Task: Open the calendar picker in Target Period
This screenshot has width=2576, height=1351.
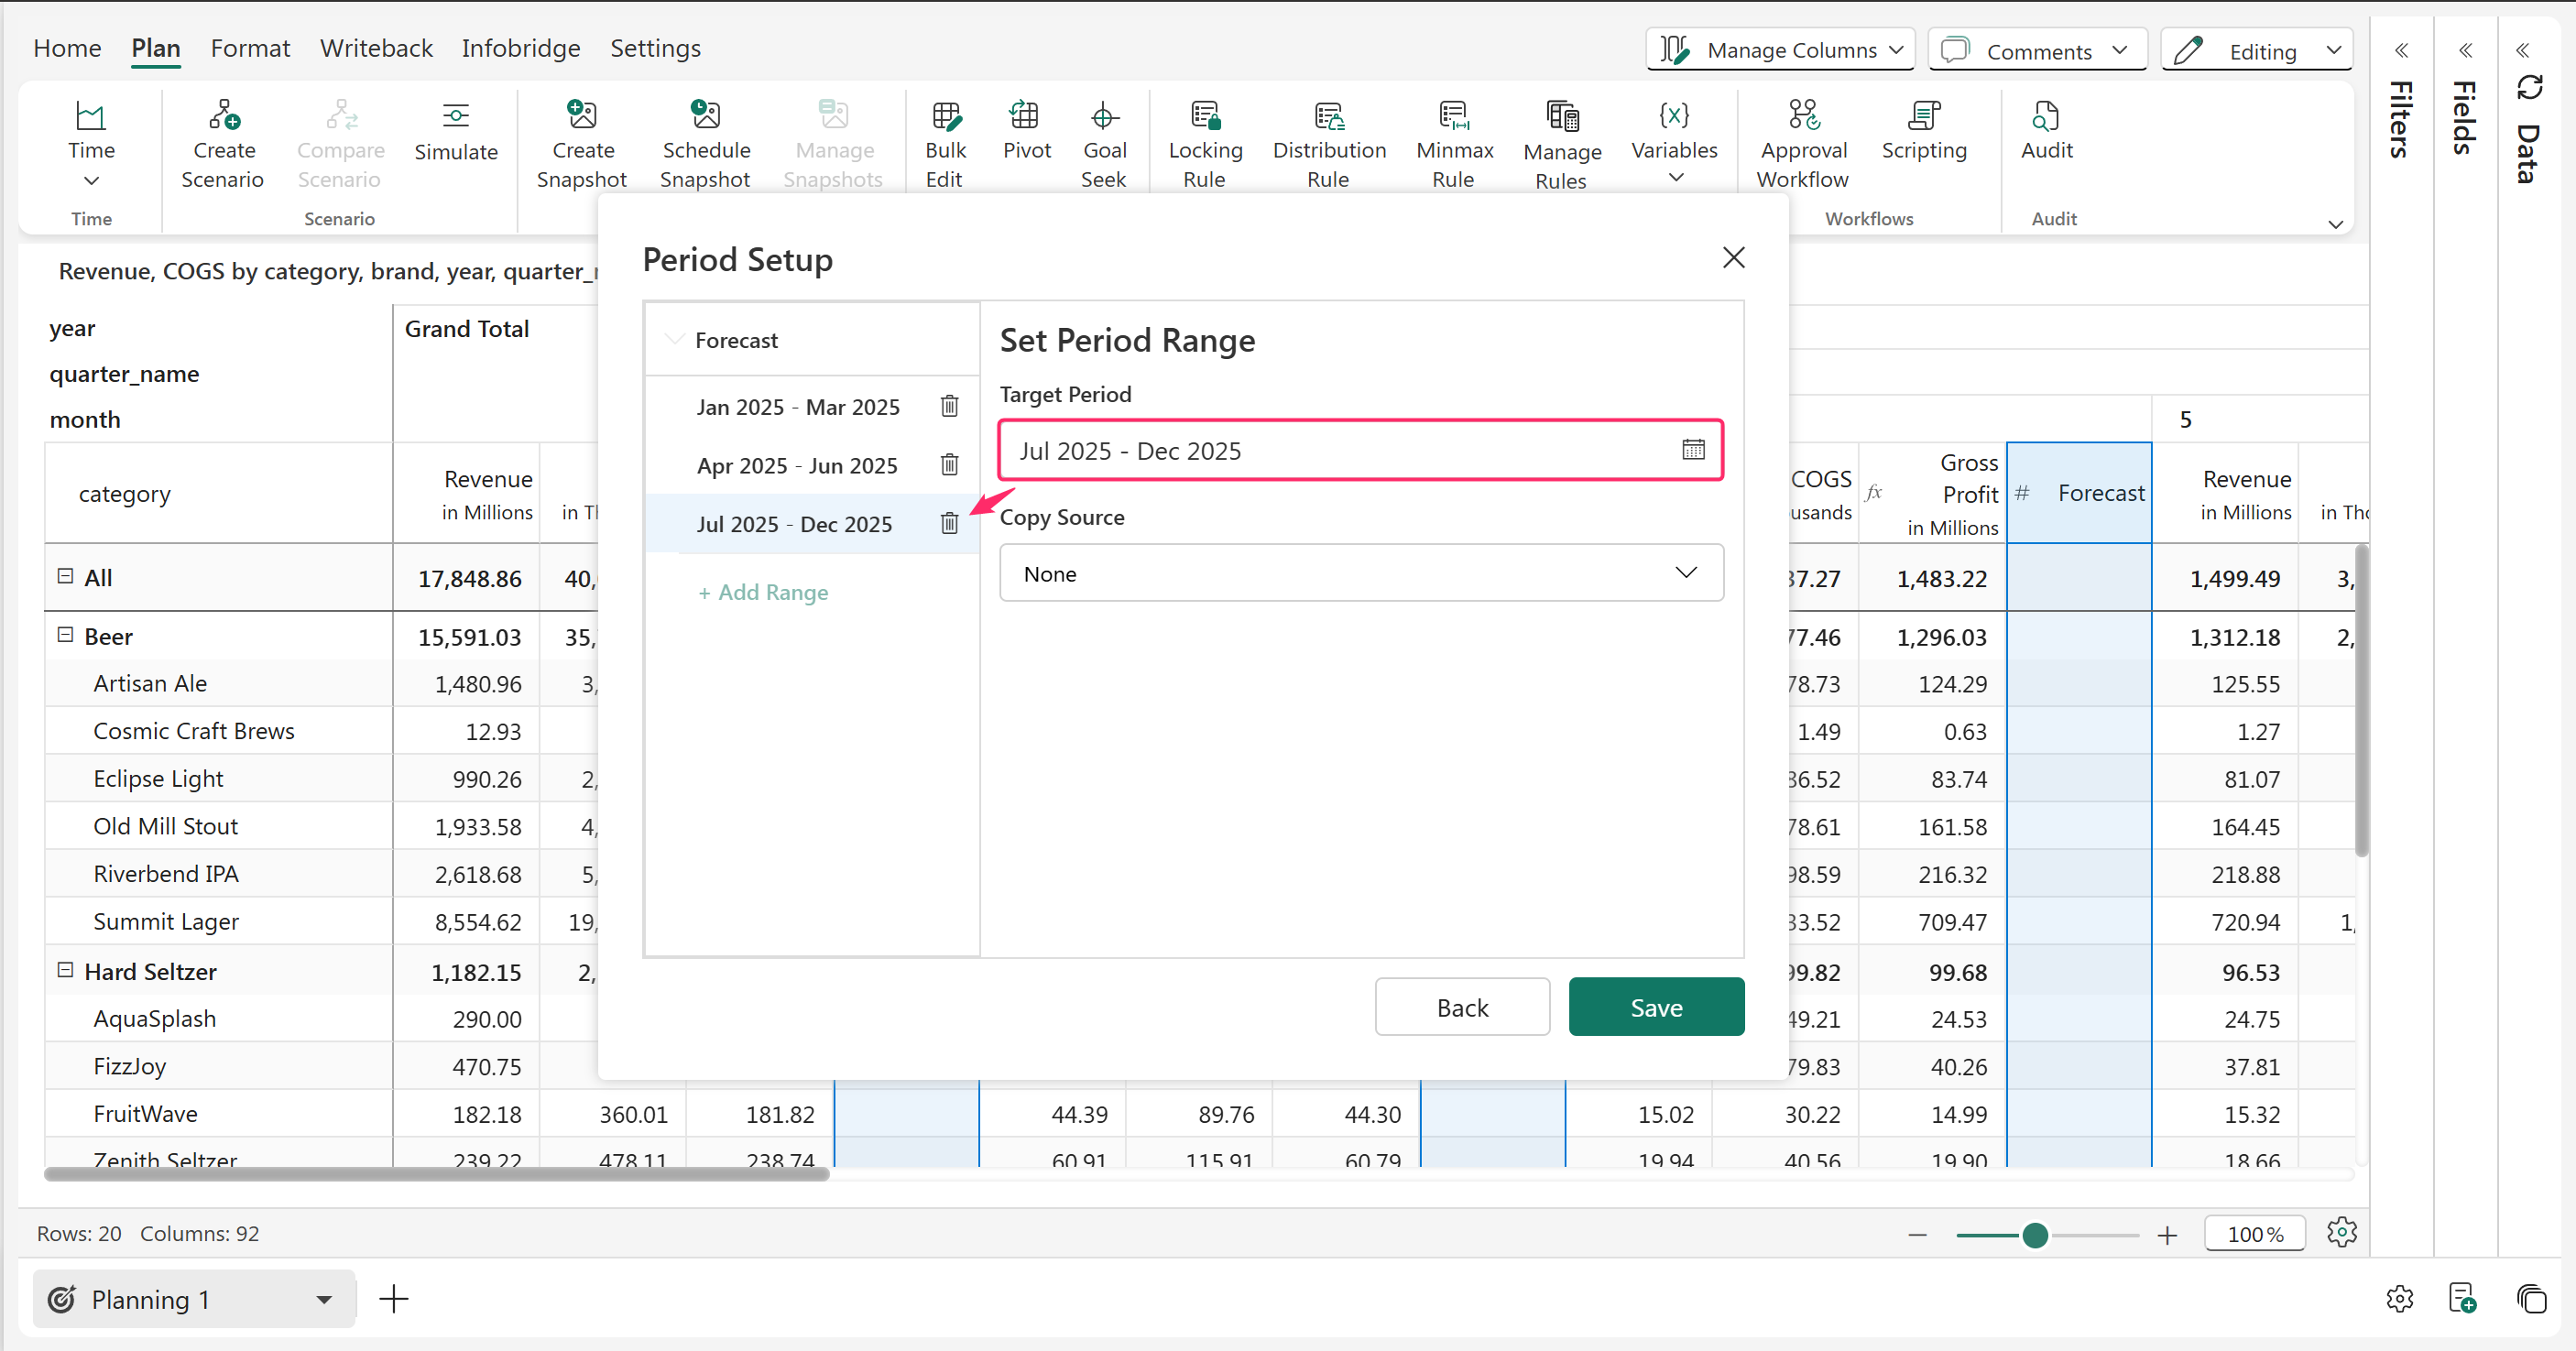Action: [x=1692, y=450]
